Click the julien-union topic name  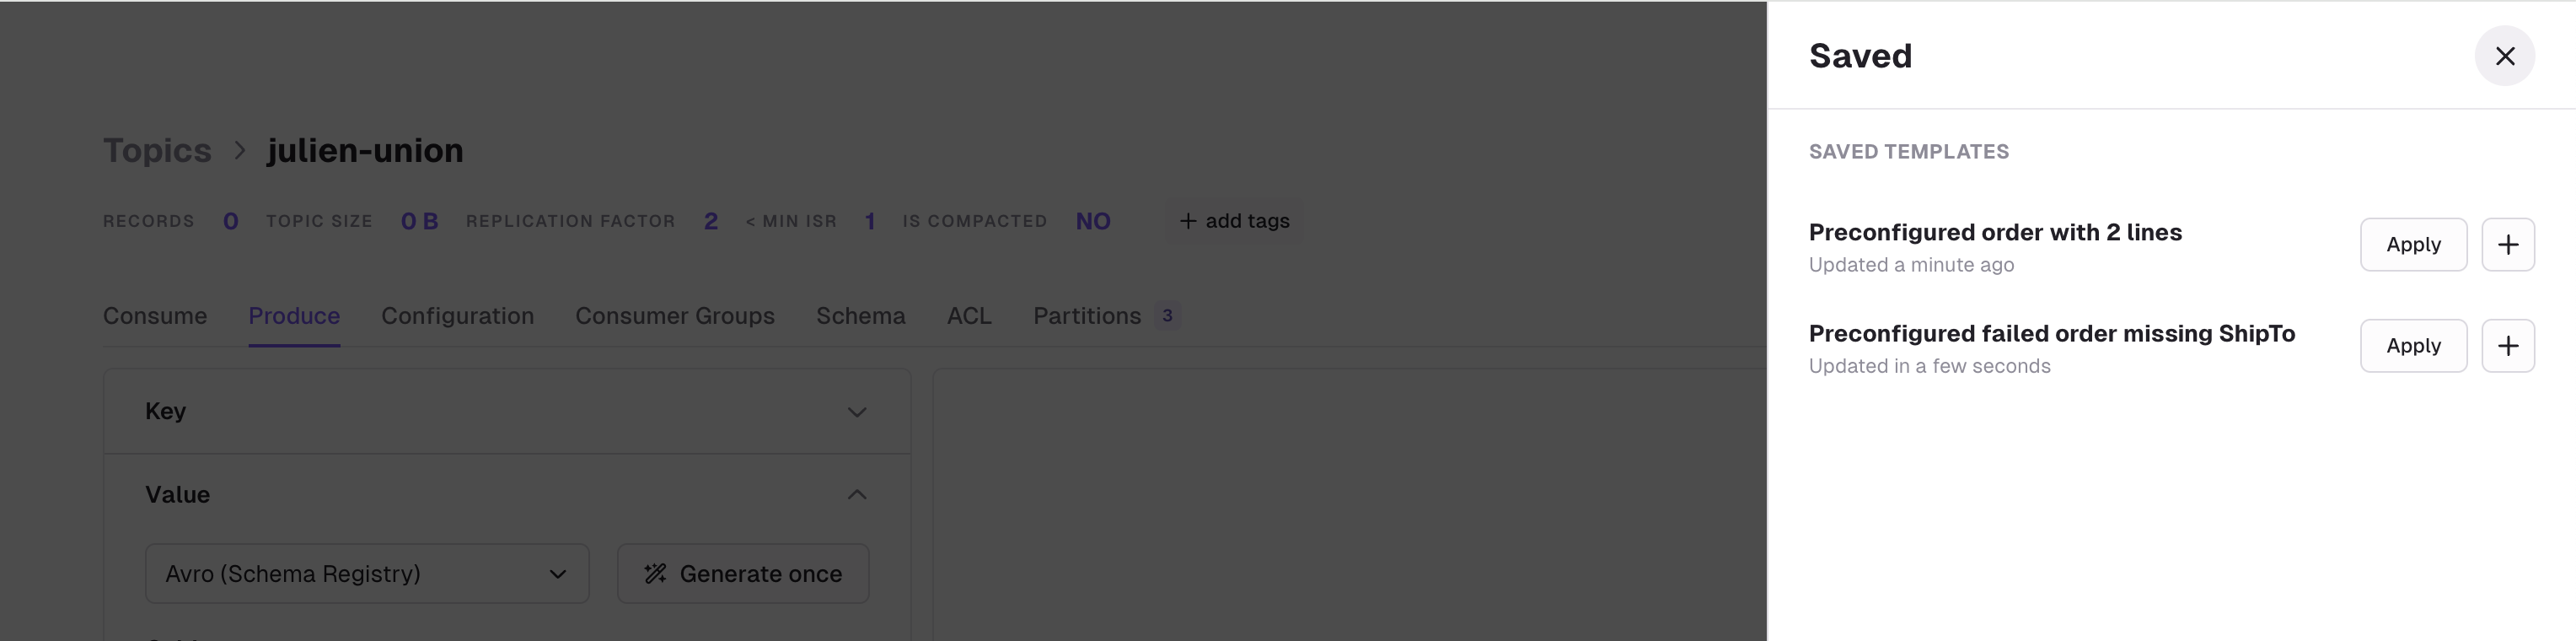click(x=365, y=150)
